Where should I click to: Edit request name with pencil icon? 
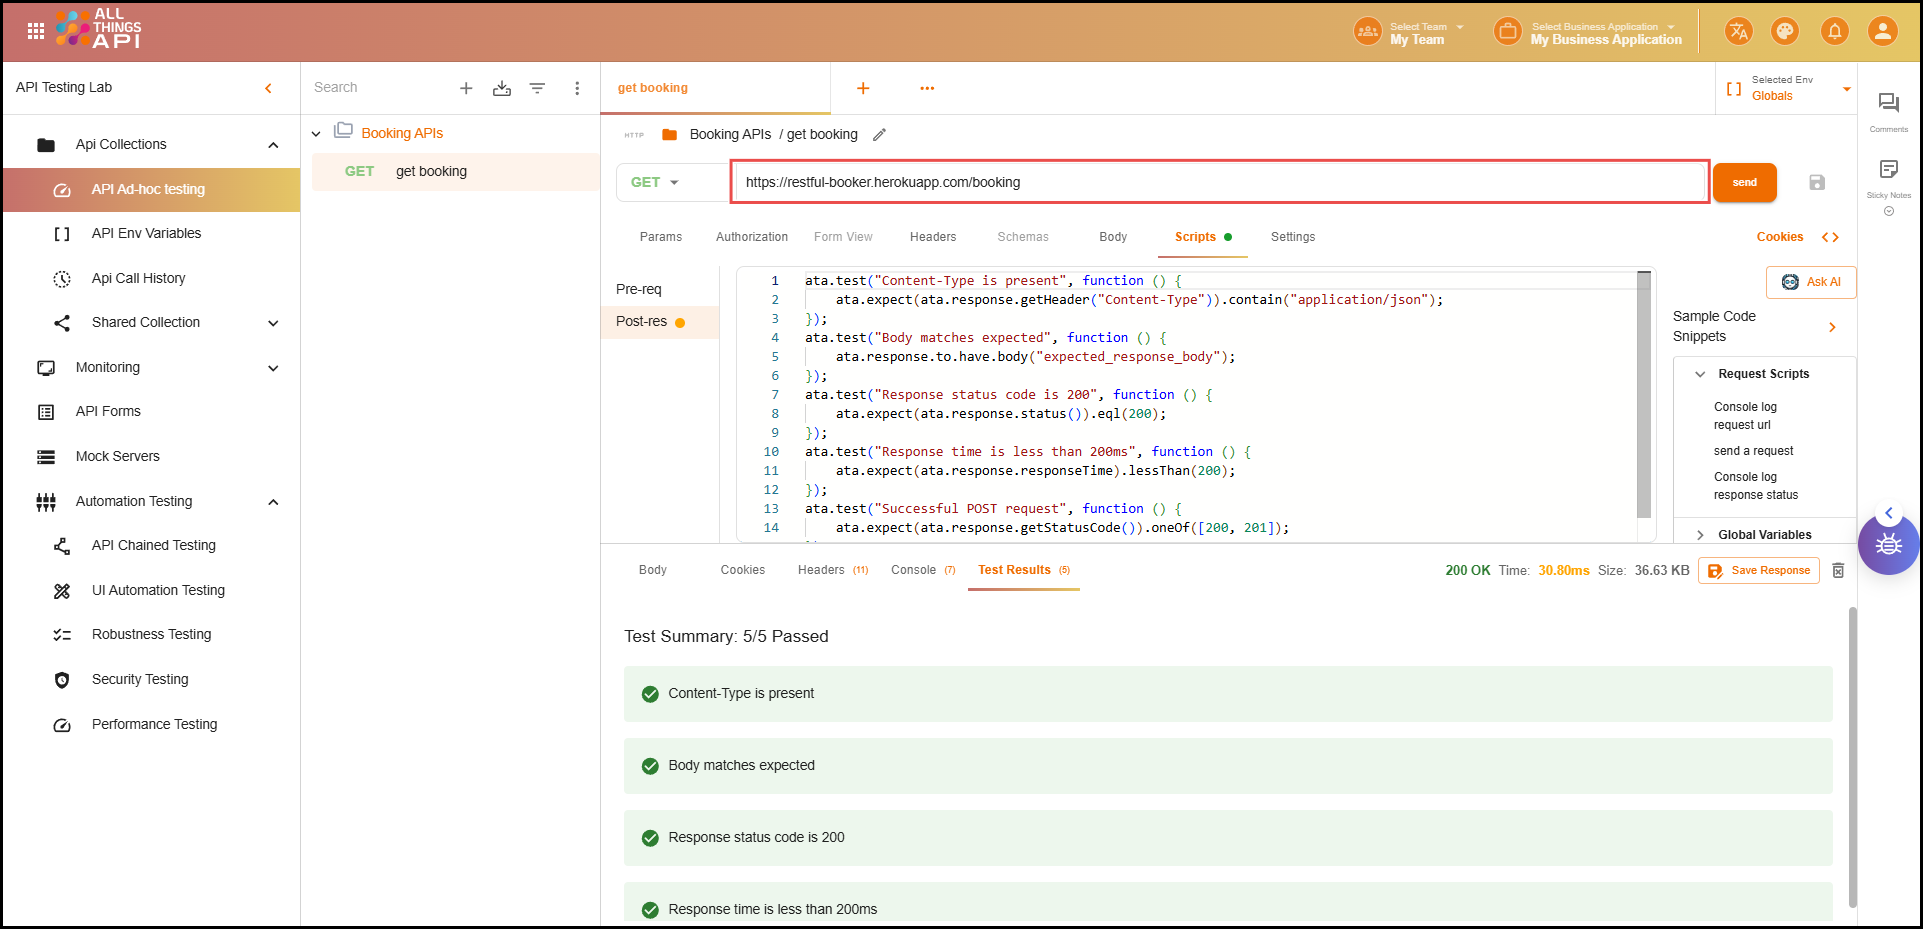pos(880,135)
